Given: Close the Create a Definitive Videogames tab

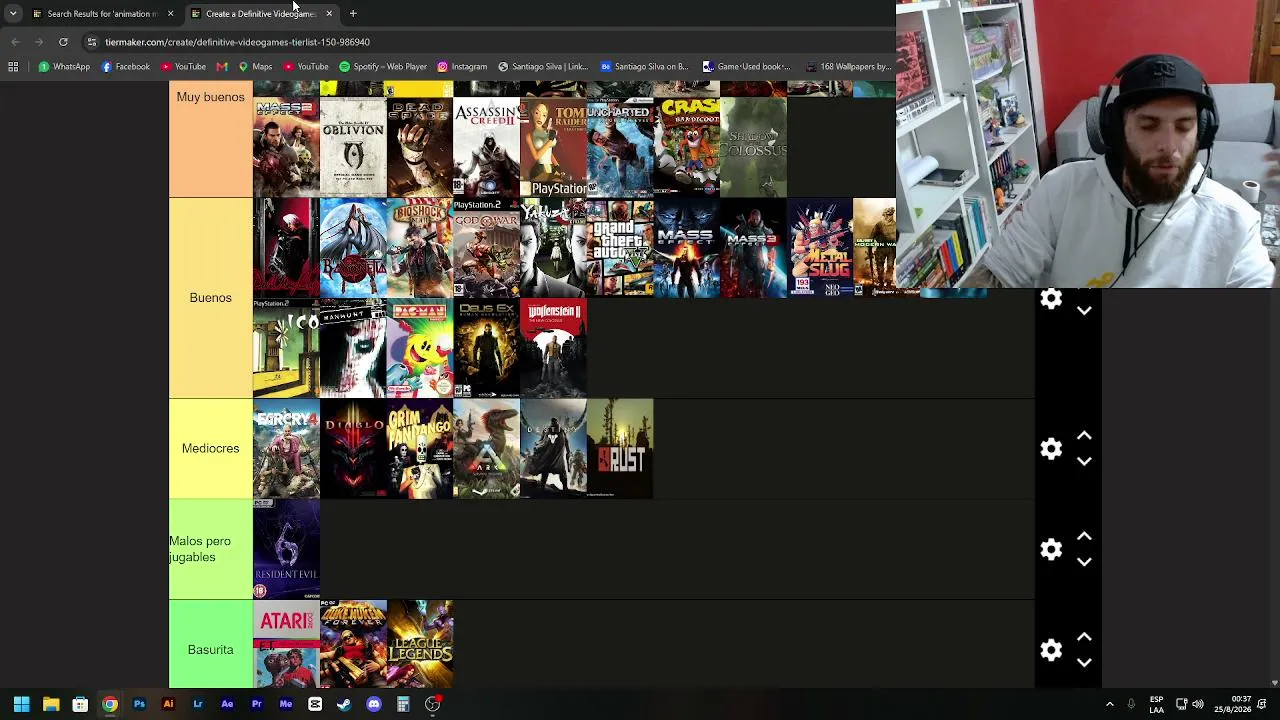Looking at the screenshot, I should tap(329, 13).
